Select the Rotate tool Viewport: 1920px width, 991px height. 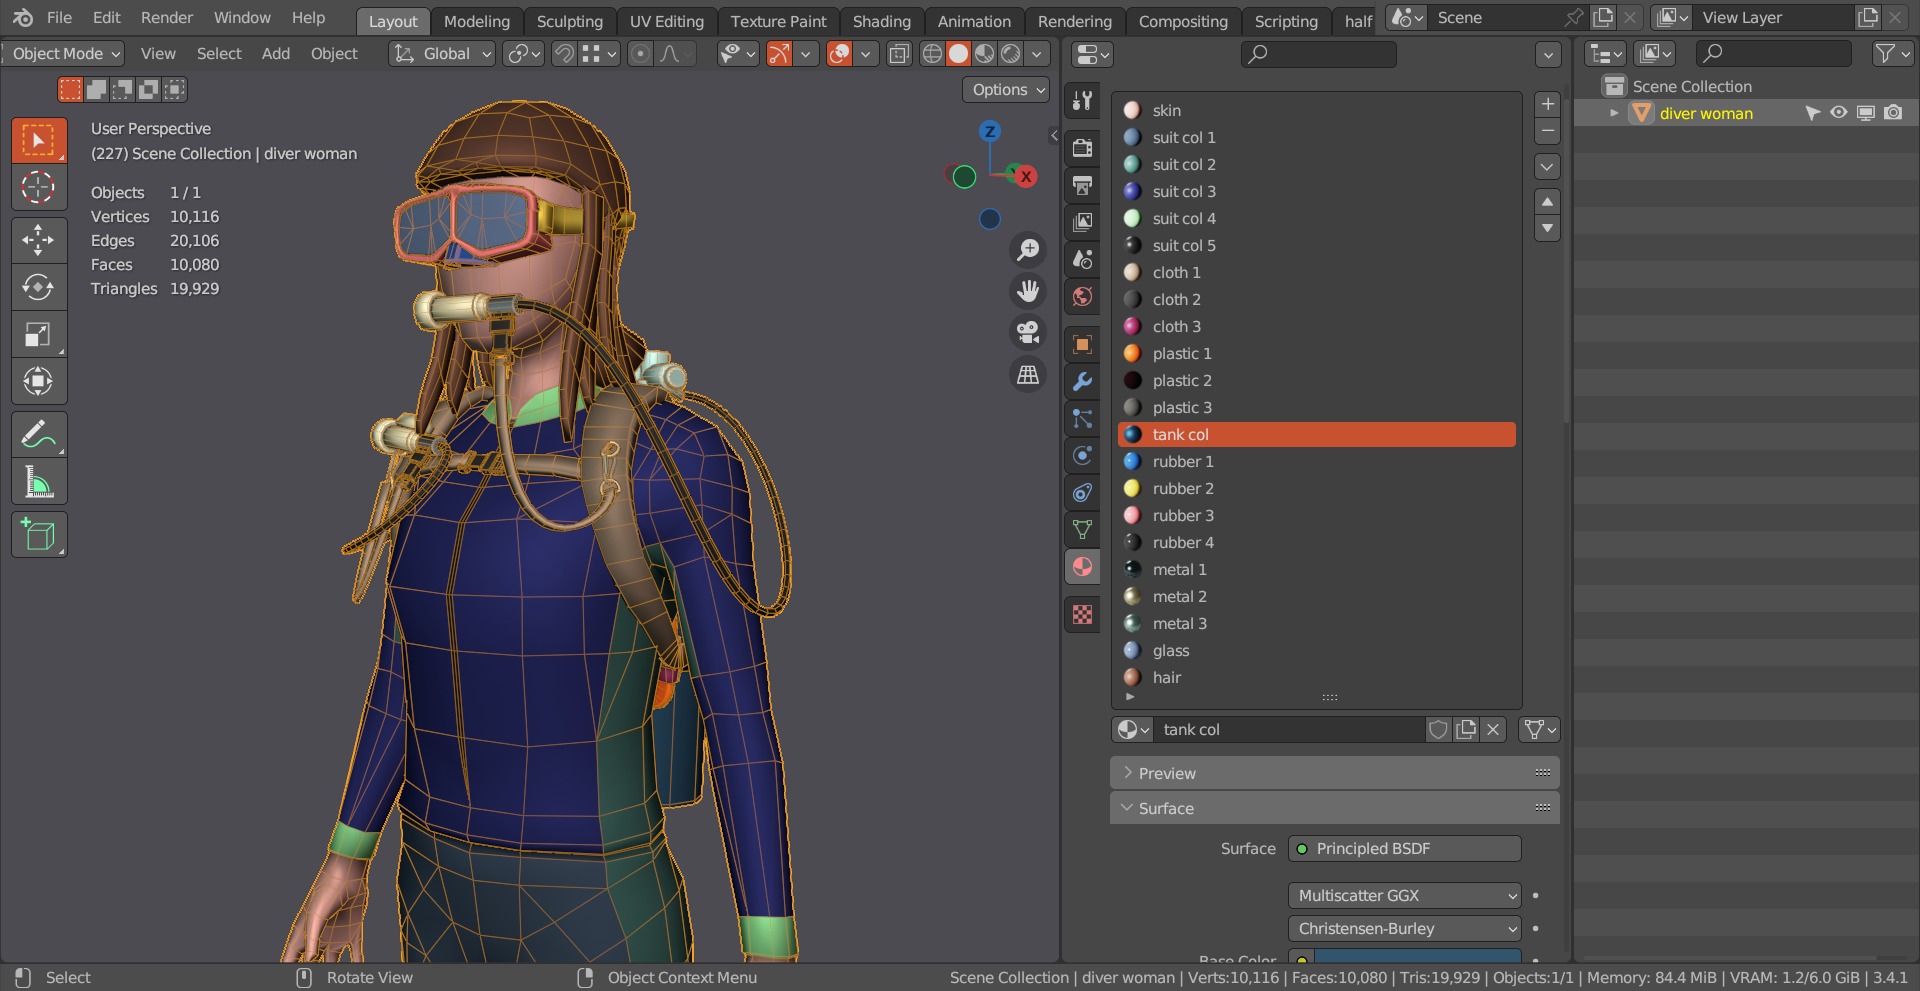[x=39, y=287]
